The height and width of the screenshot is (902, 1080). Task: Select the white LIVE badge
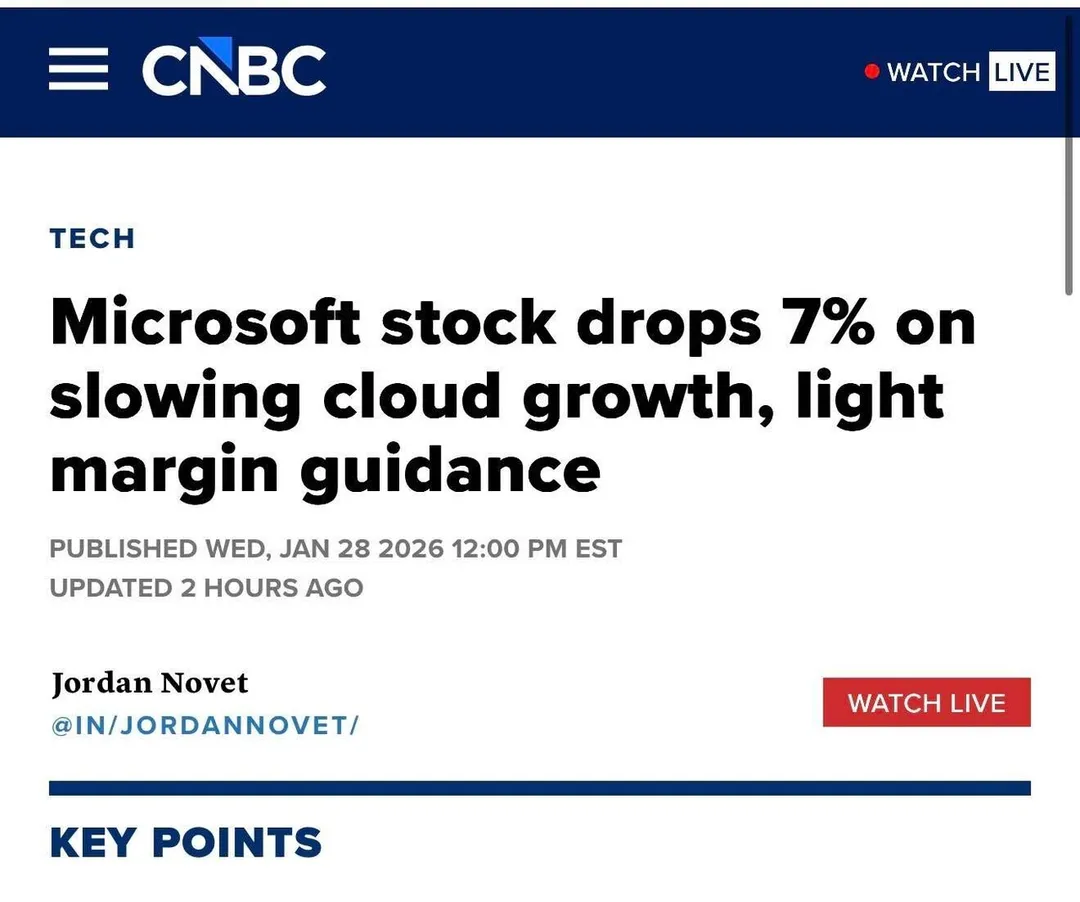[1022, 71]
